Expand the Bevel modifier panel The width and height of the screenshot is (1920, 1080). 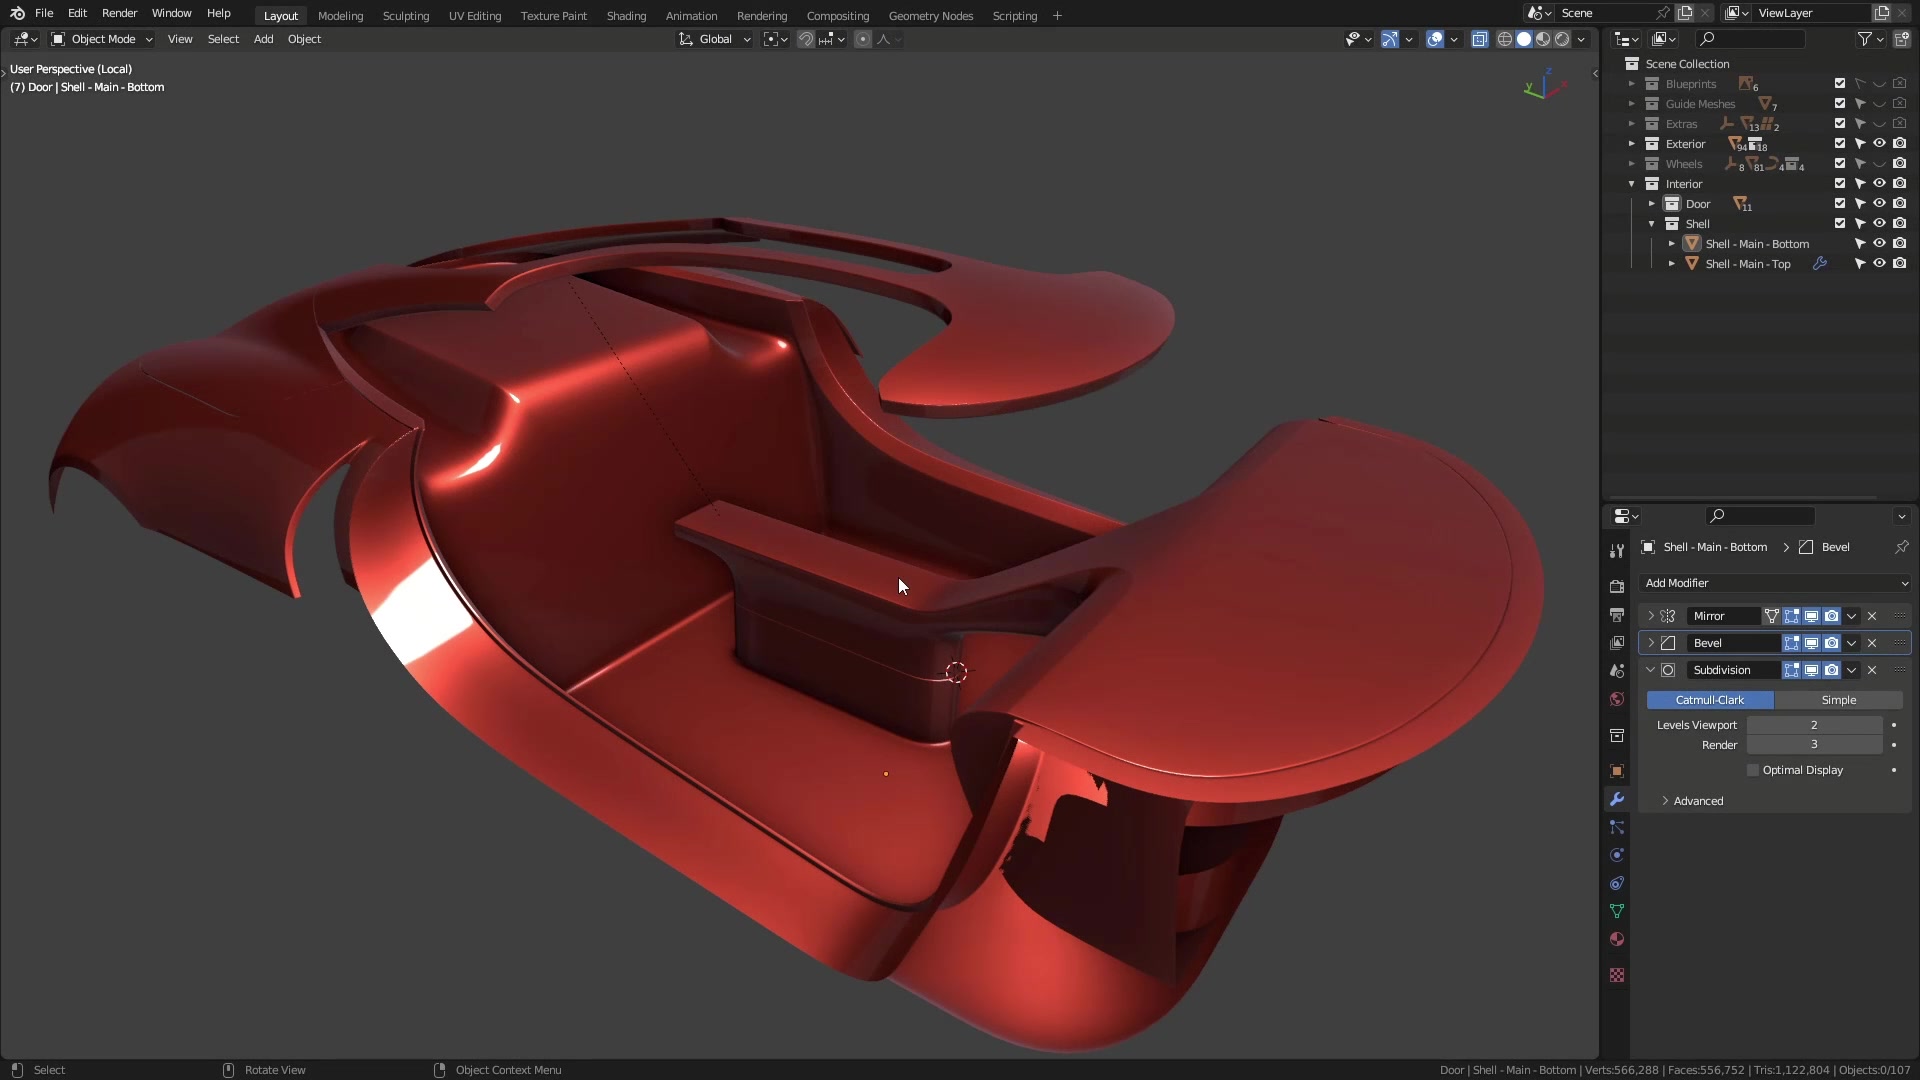(1651, 643)
